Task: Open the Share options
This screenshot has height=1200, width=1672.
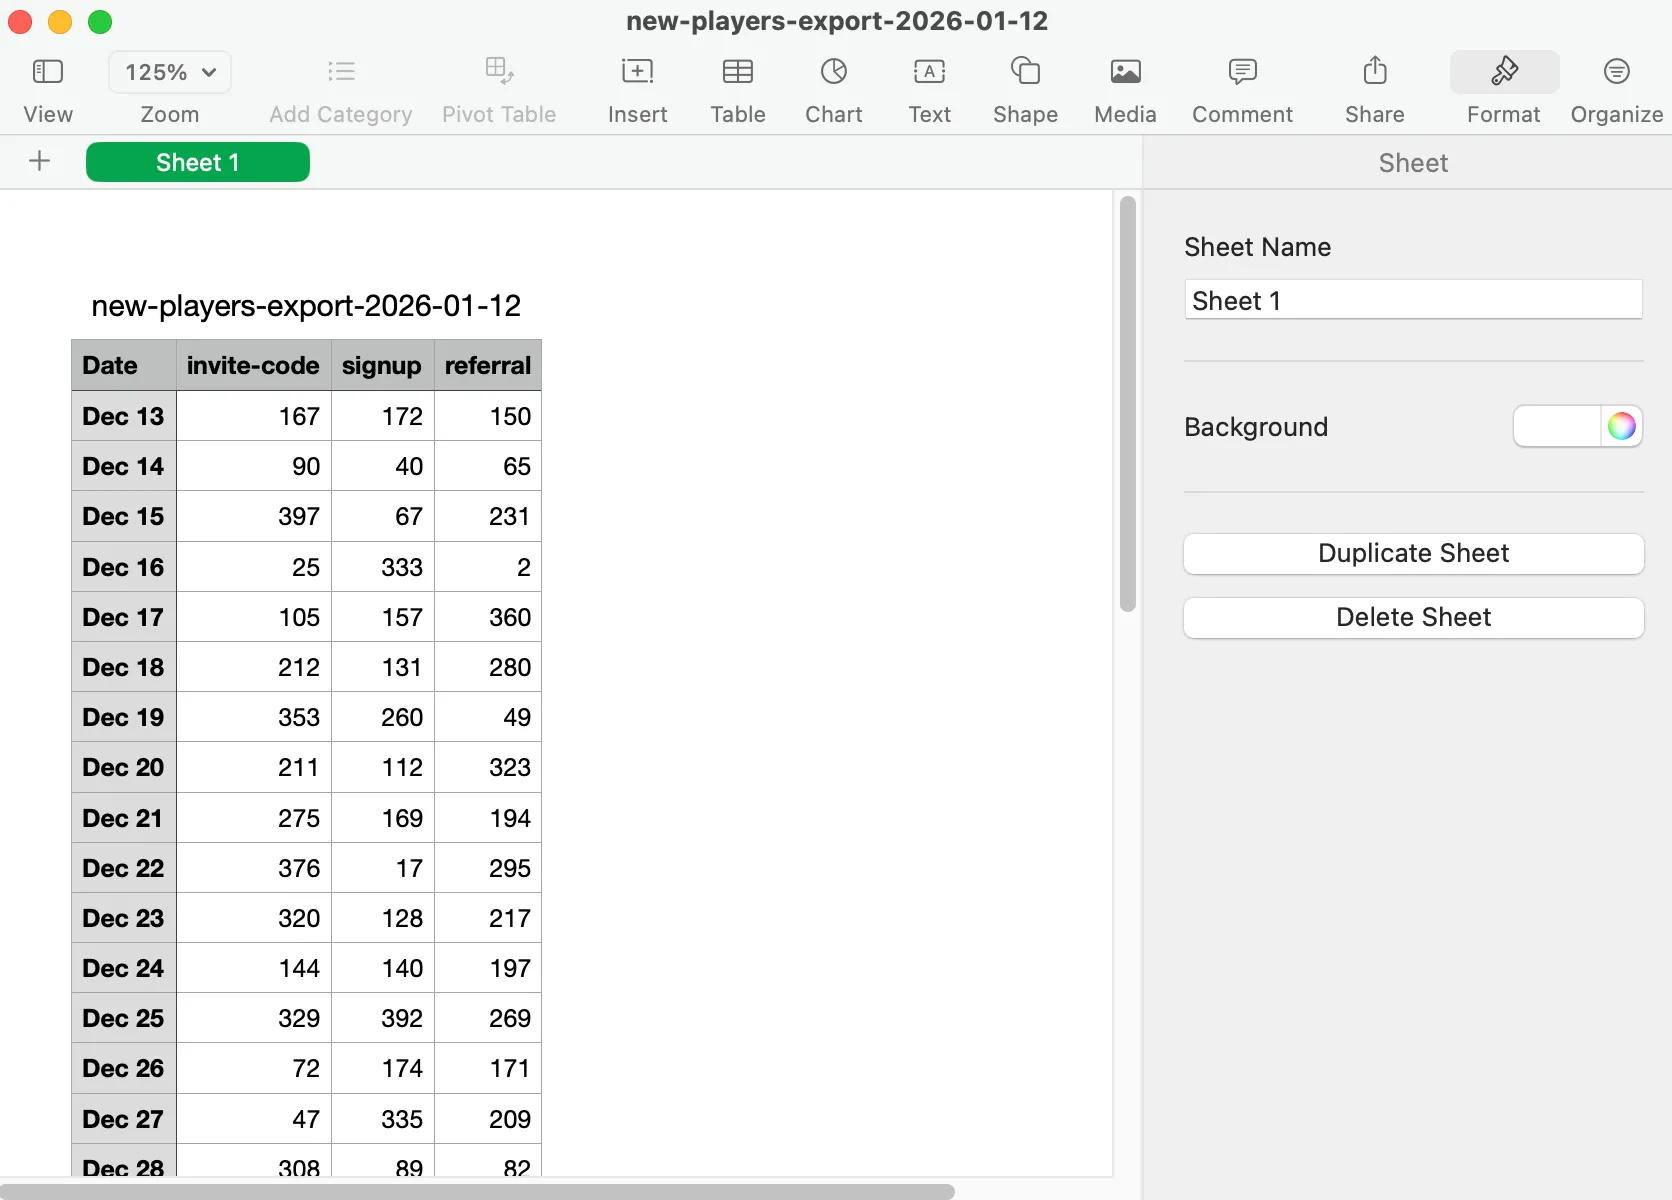Action: 1374,71
